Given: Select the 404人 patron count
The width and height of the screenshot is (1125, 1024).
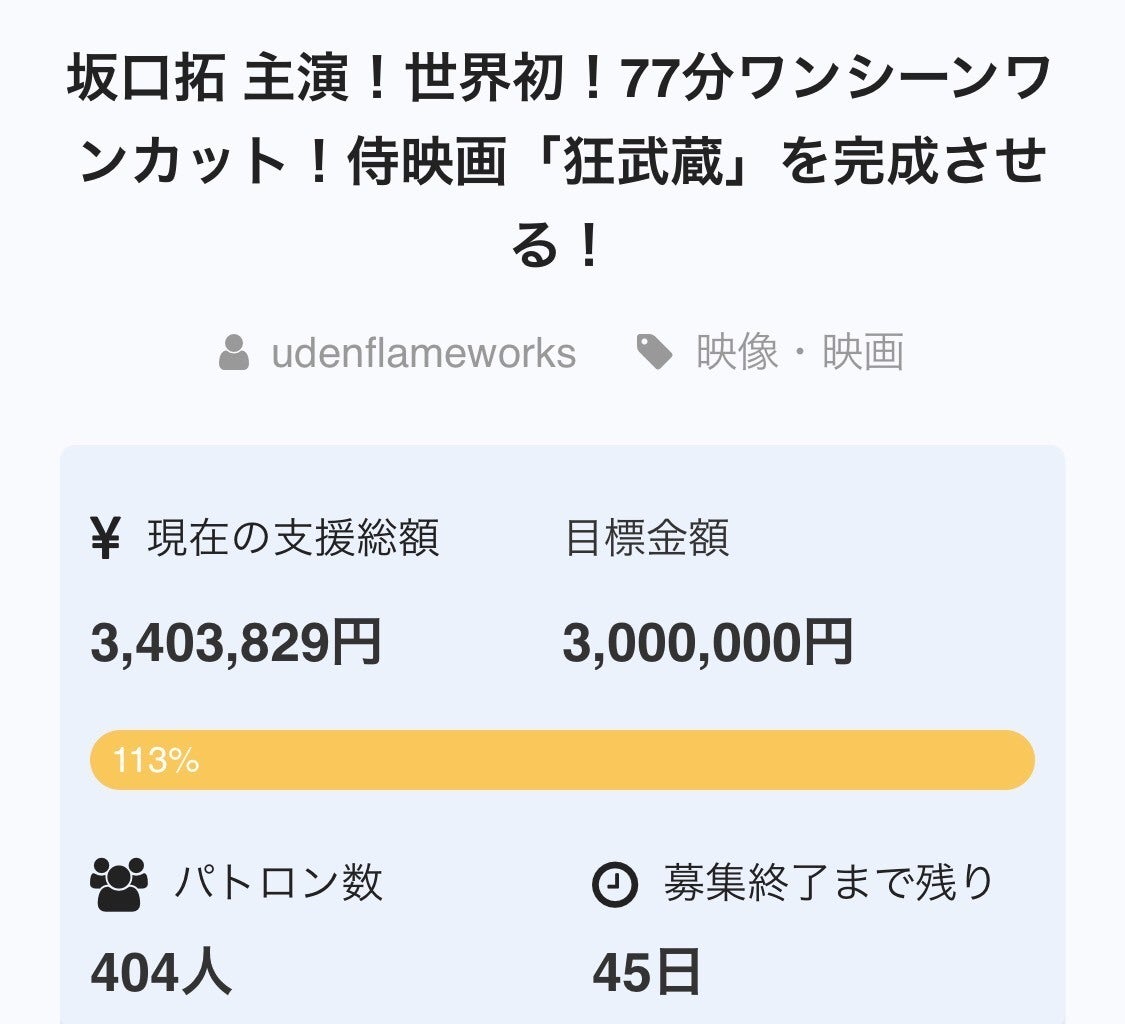Looking at the screenshot, I should pos(161,973).
